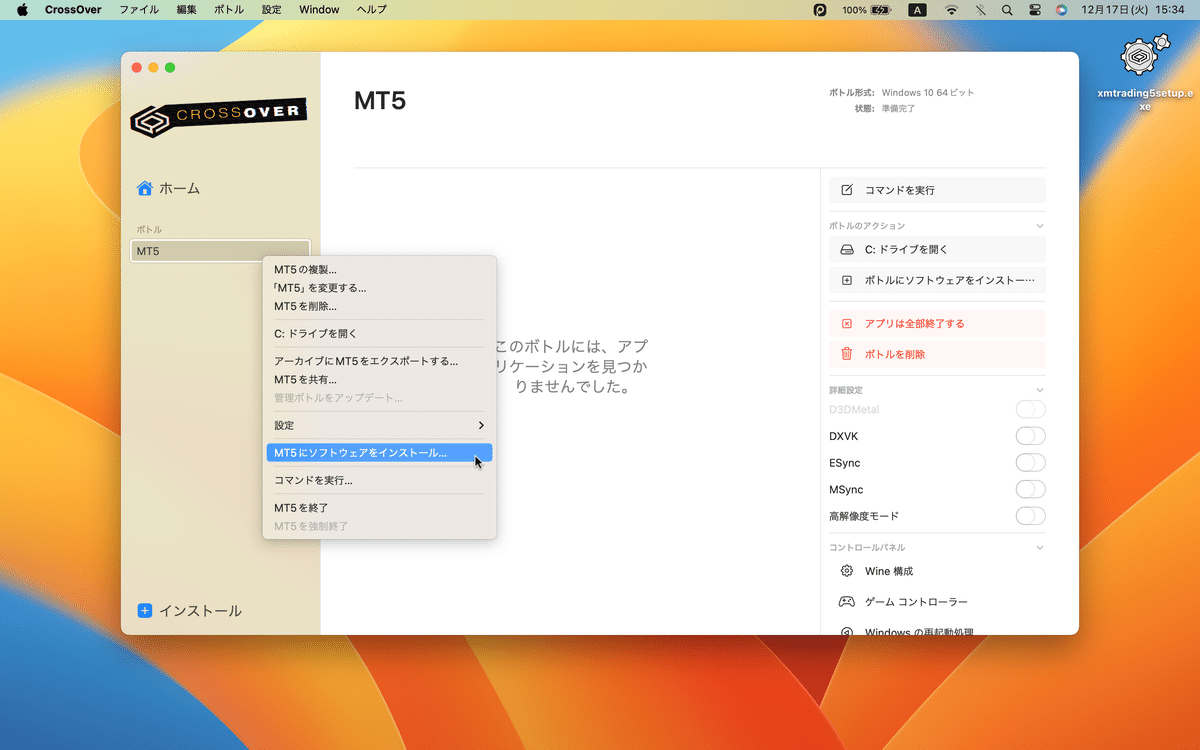Choose アーカイブにMT5をエクスポートする...

coord(379,361)
